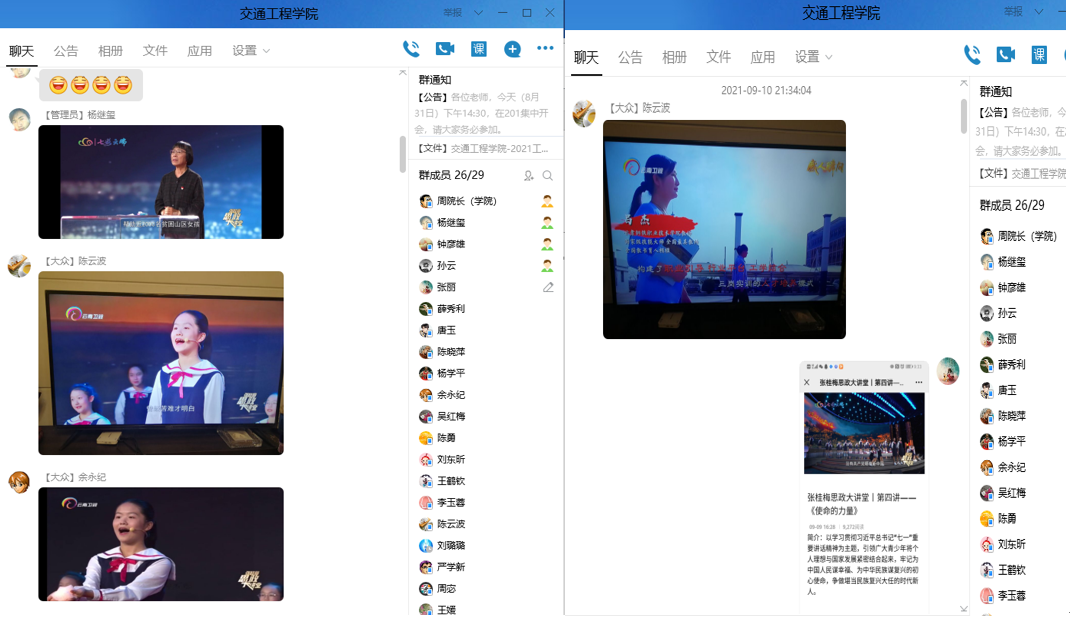Open 杨继玺's image of the woman speaker
The height and width of the screenshot is (618, 1070).
161,182
